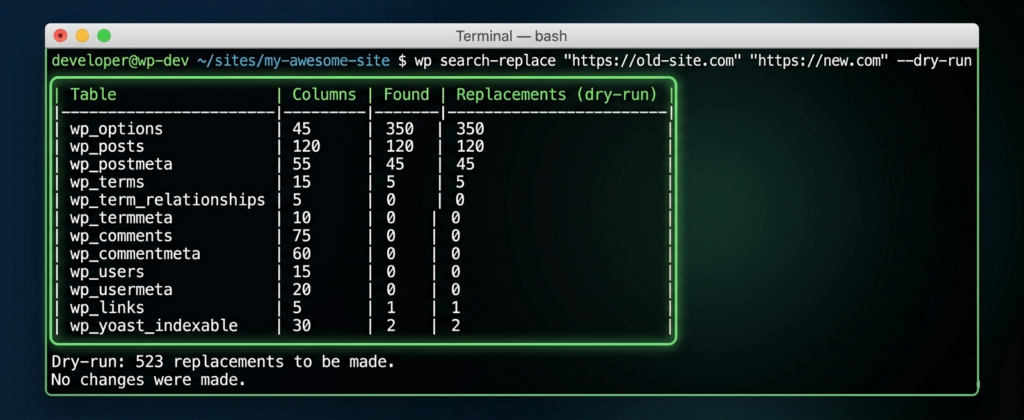Click the "Table" column header
The width and height of the screenshot is (1024, 420).
click(x=93, y=95)
